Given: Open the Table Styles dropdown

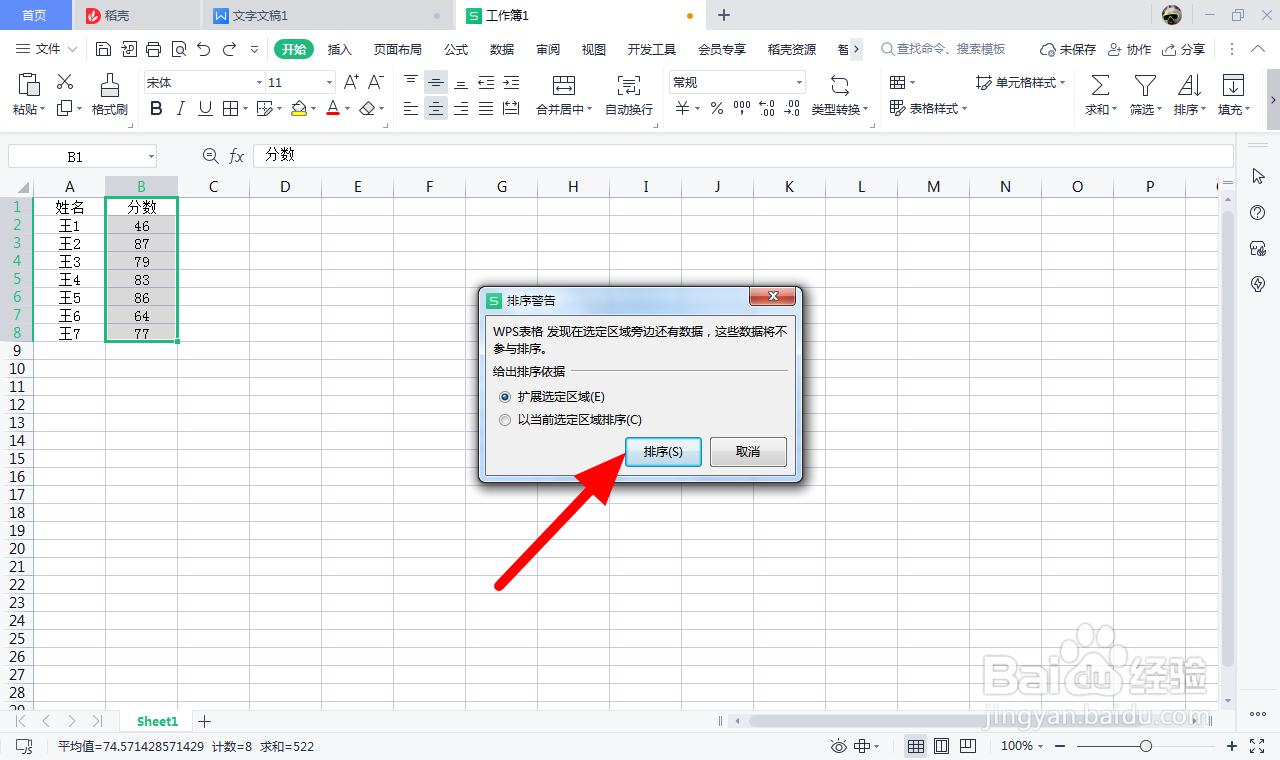Looking at the screenshot, I should [929, 109].
